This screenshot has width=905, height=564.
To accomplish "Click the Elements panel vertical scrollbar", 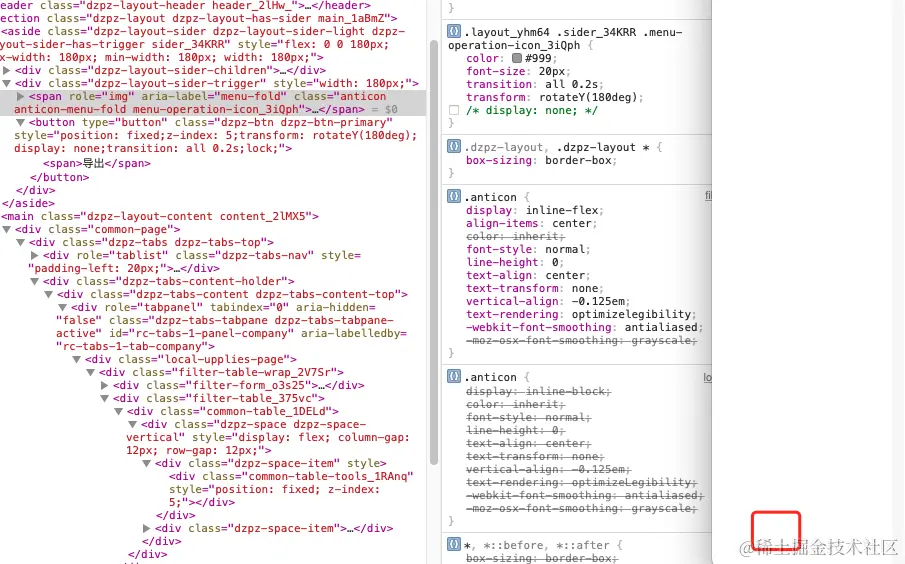I will (x=434, y=253).
